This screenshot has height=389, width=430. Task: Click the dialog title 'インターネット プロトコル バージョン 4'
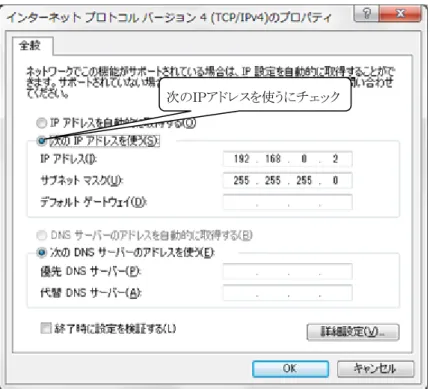107,17
